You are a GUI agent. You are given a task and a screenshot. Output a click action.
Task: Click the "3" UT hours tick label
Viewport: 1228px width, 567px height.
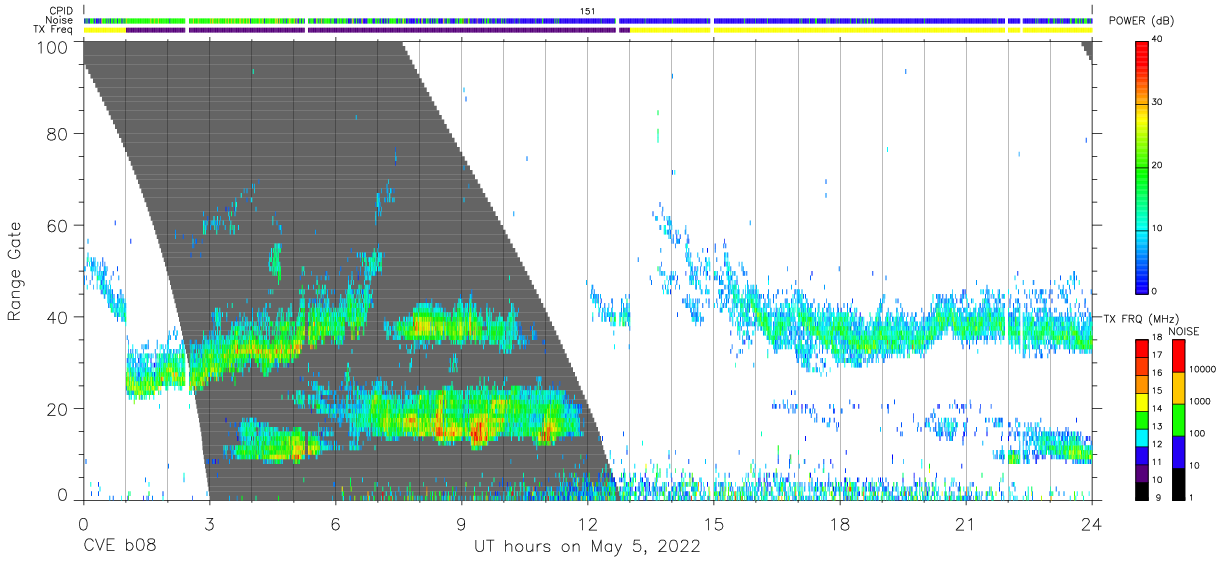point(209,523)
